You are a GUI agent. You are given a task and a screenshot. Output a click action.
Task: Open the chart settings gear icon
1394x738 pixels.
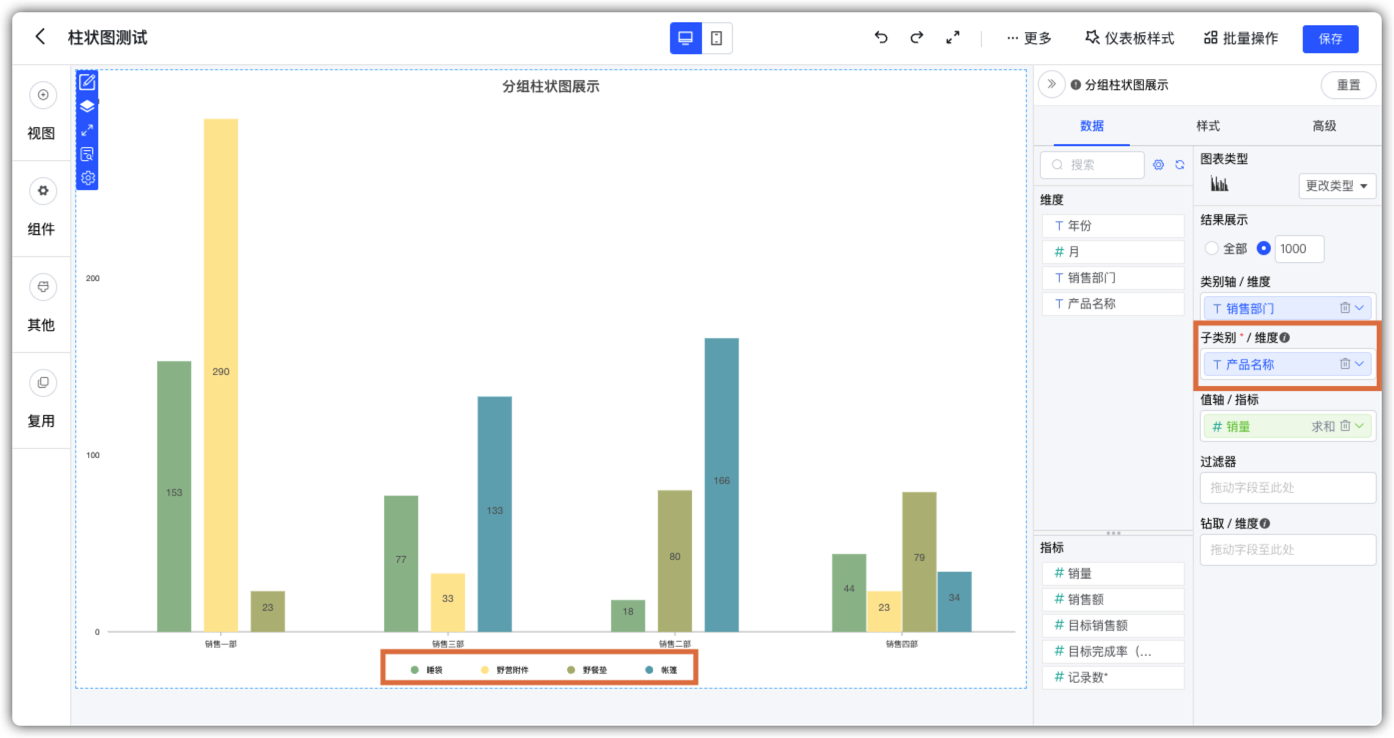click(x=87, y=178)
